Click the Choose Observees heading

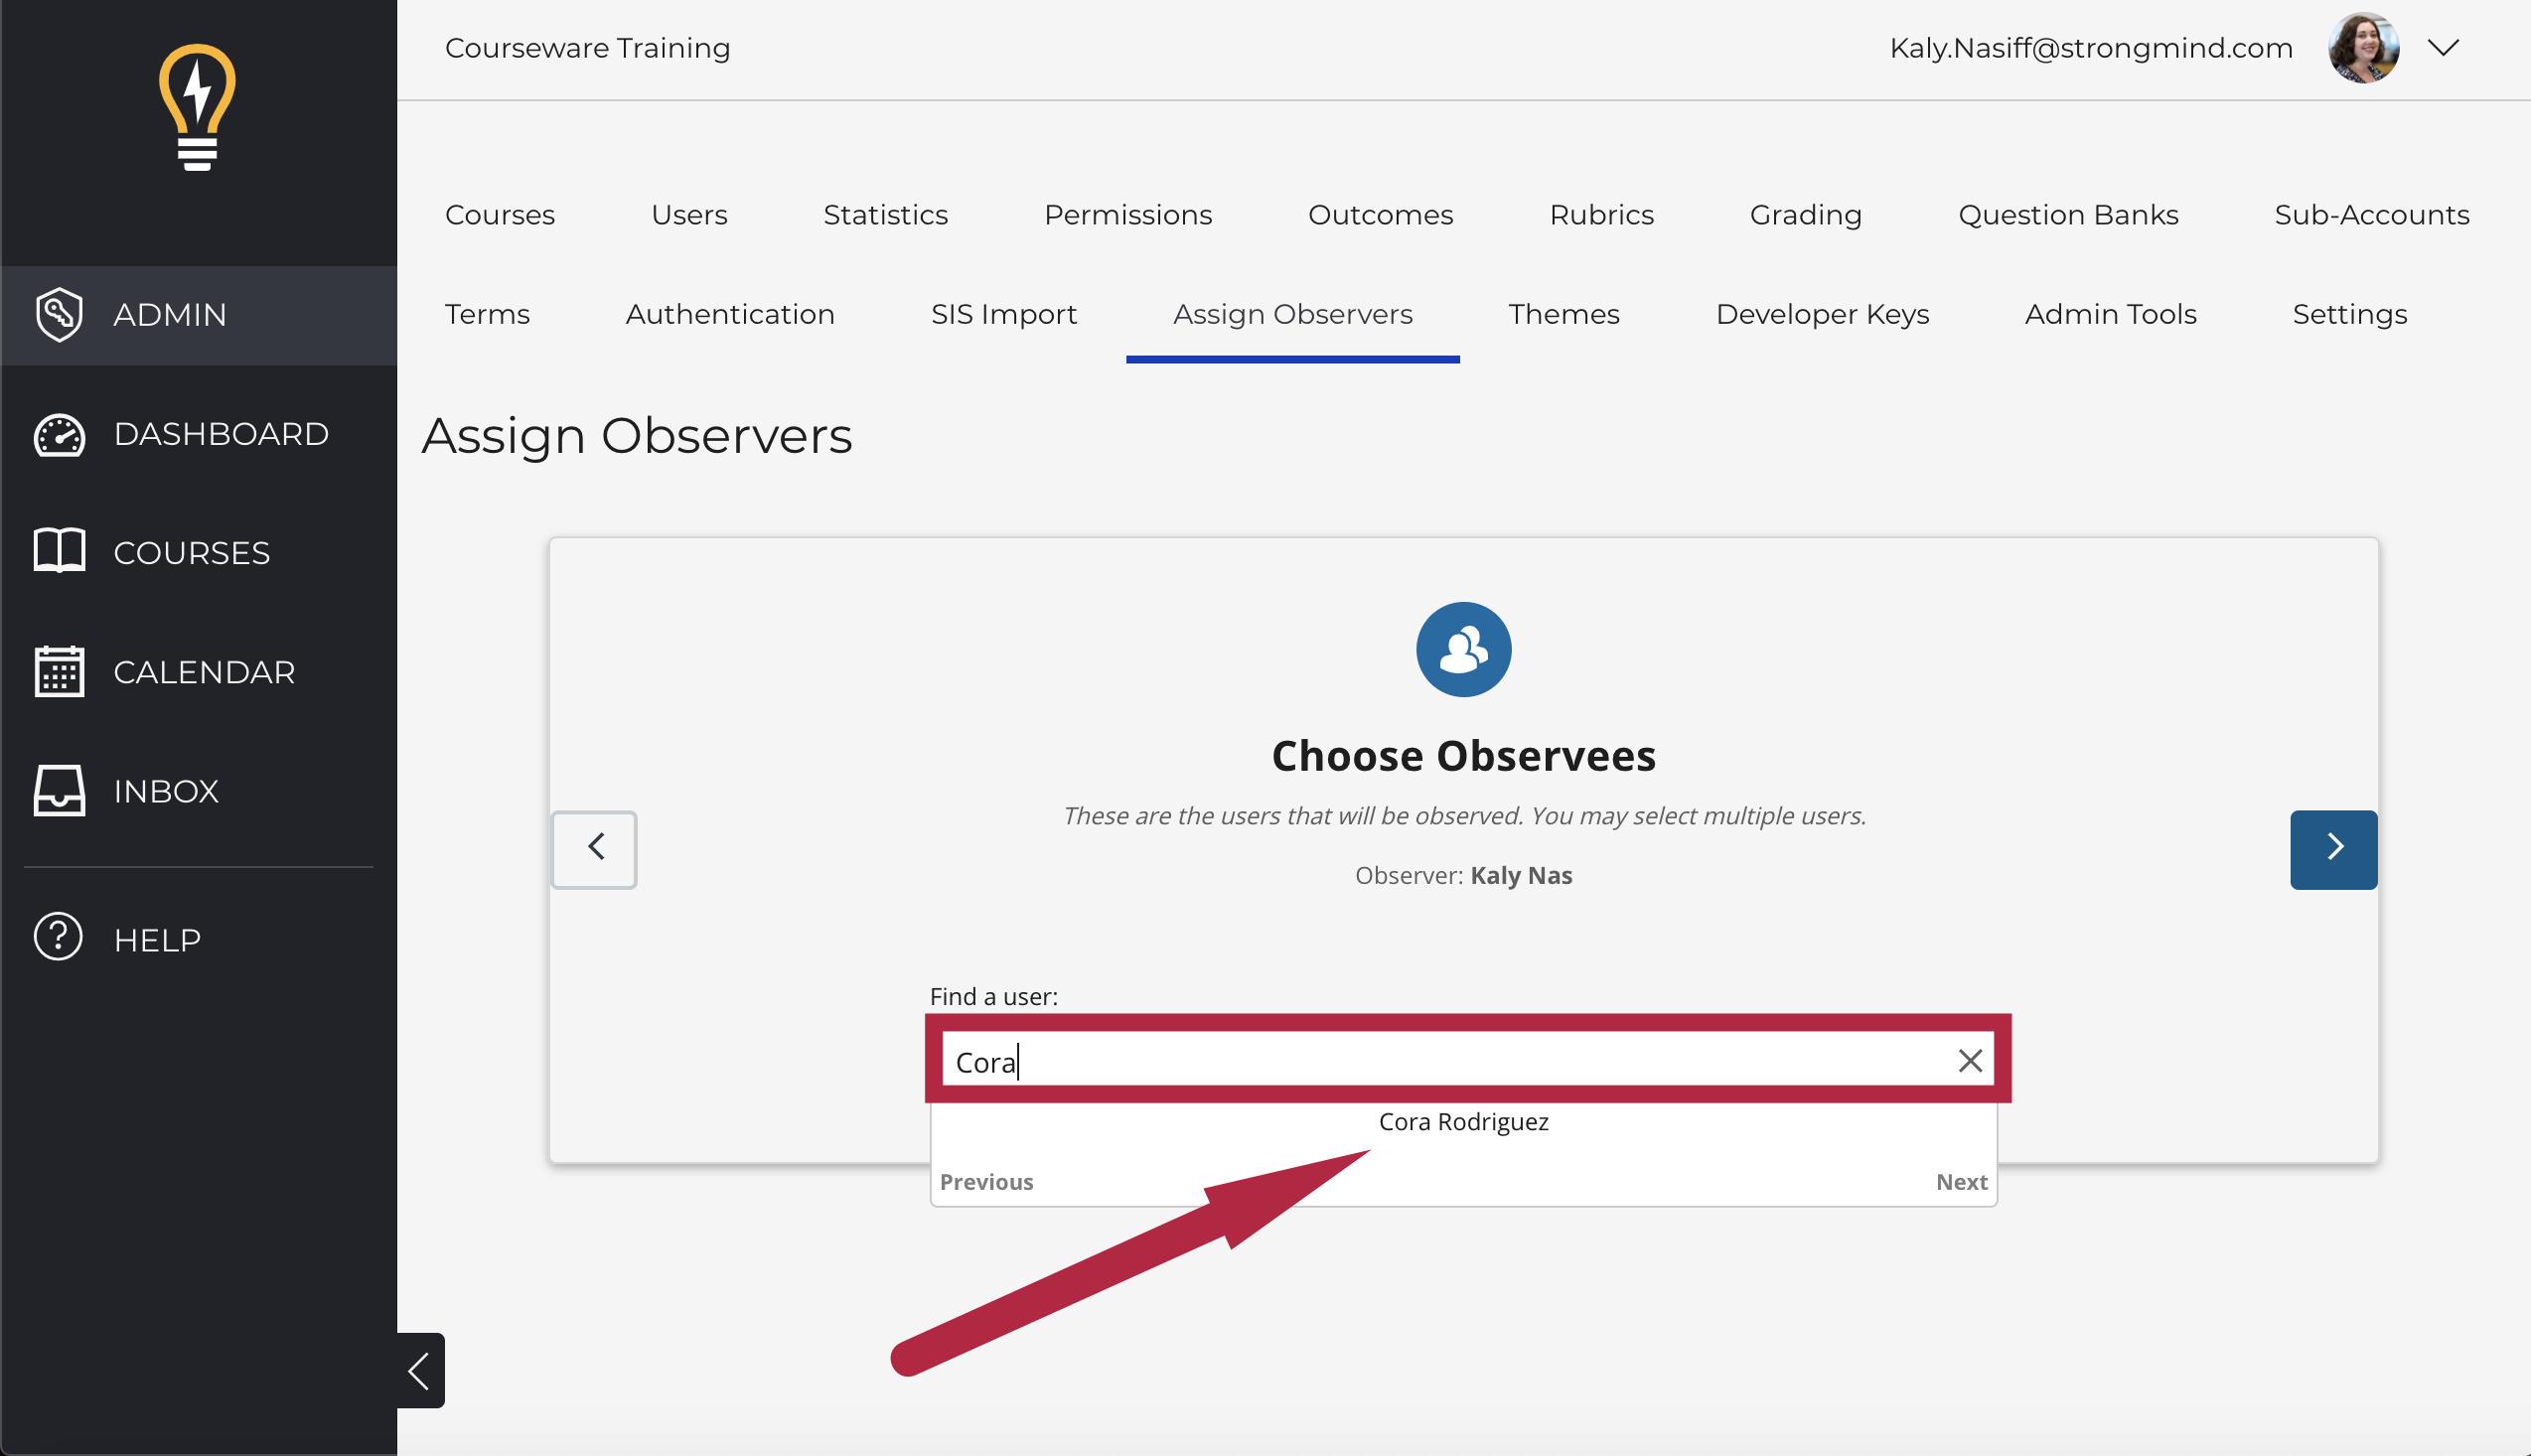pyautogui.click(x=1464, y=755)
